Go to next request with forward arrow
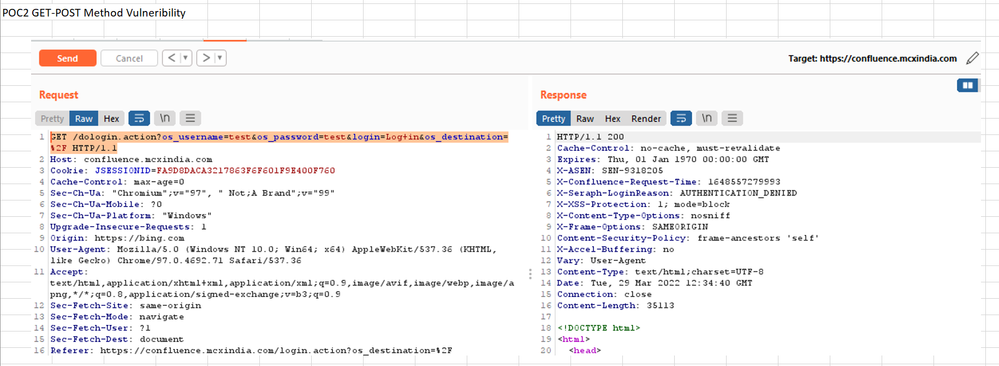Image resolution: width=999 pixels, height=366 pixels. (206, 58)
